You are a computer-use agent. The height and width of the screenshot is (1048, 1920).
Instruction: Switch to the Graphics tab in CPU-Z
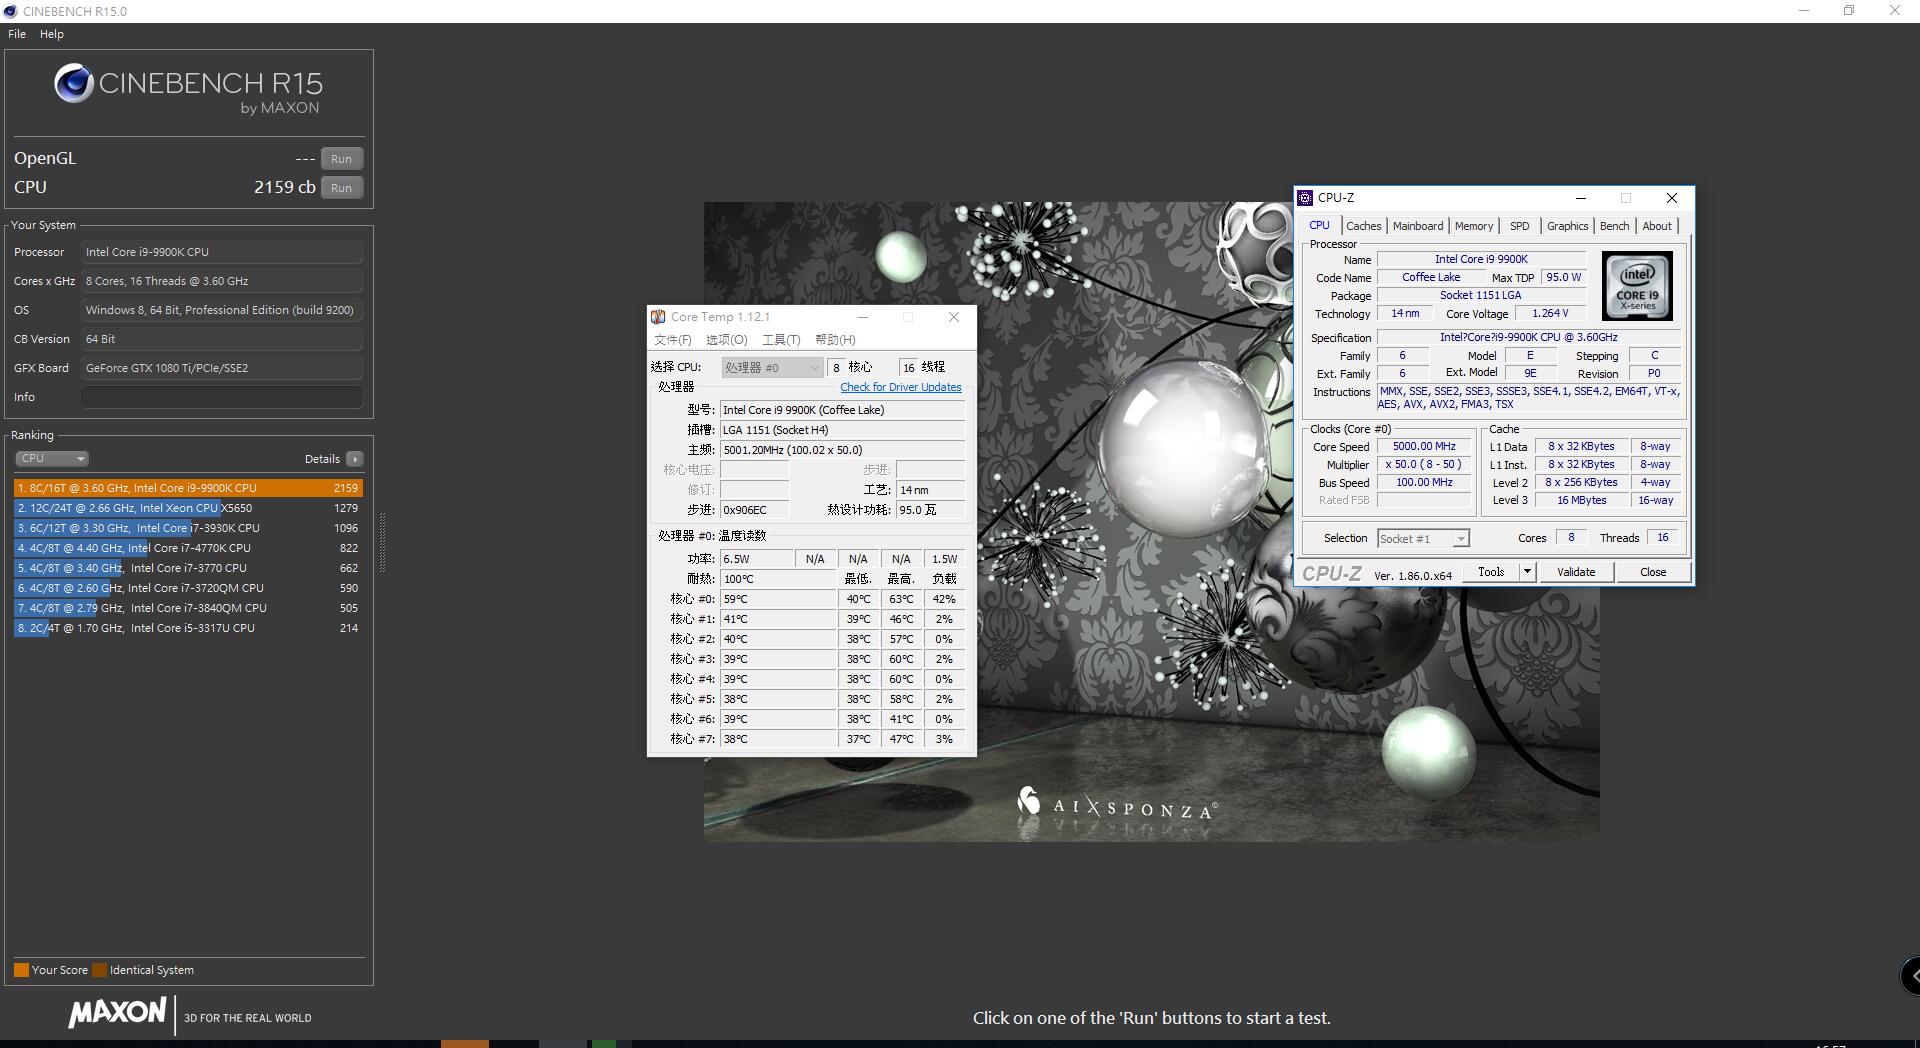coord(1567,226)
